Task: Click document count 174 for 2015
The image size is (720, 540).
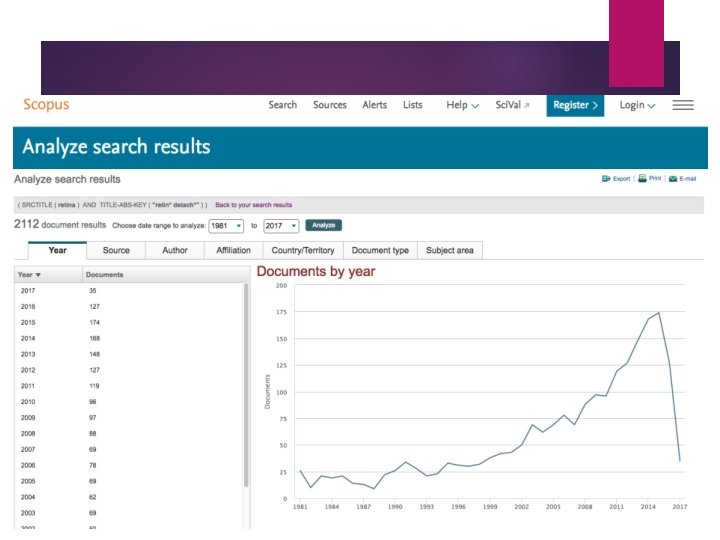Action: pos(95,322)
